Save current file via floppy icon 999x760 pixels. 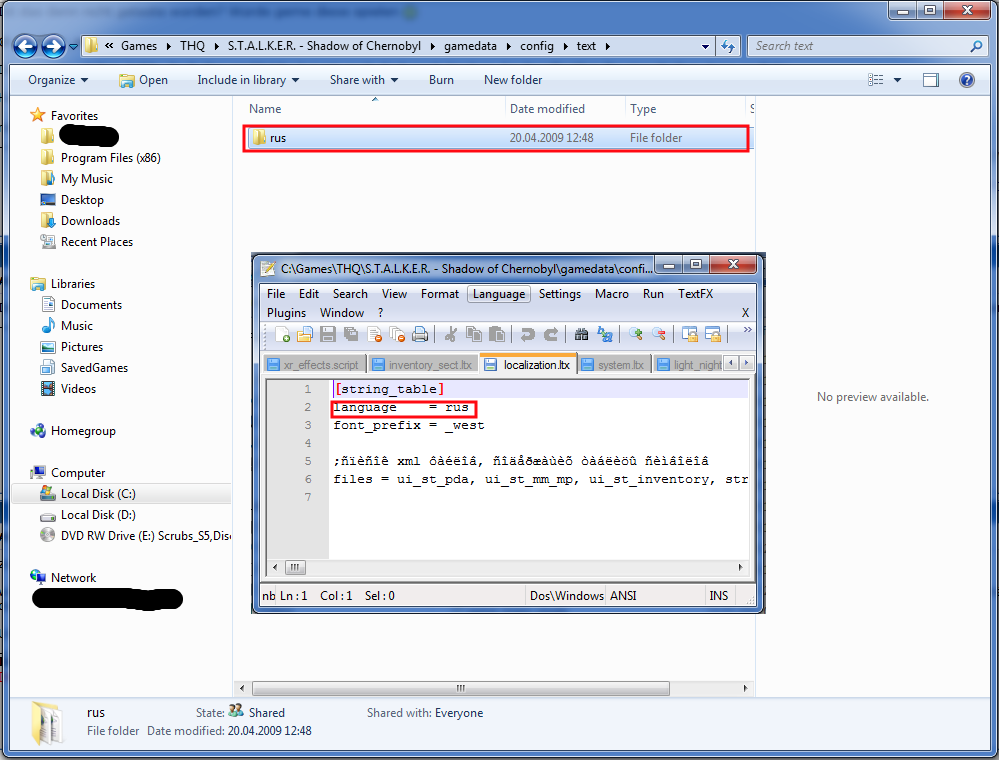(327, 334)
